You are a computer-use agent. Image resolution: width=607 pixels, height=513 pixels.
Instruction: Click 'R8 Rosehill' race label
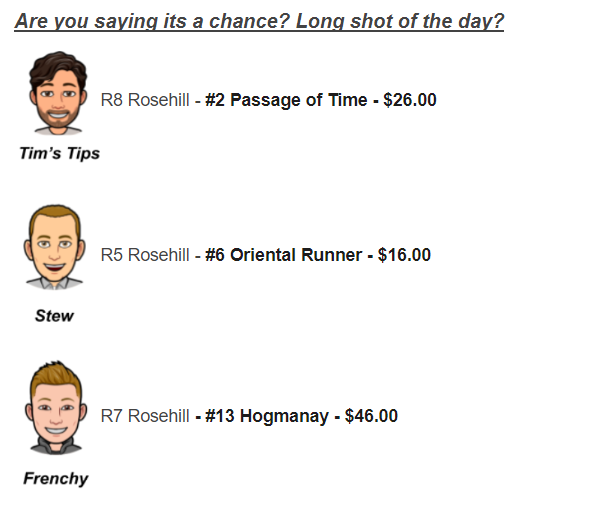(145, 100)
